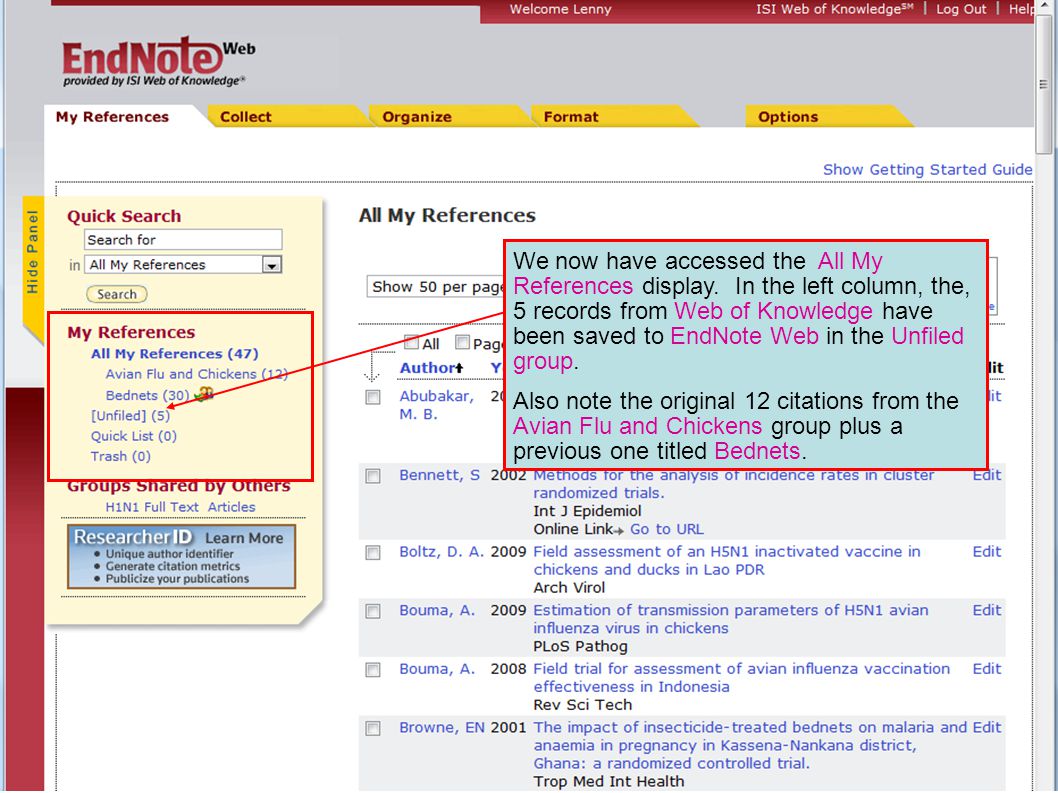Open the Bednets (30) group
The height and width of the screenshot is (793, 1058).
[147, 395]
